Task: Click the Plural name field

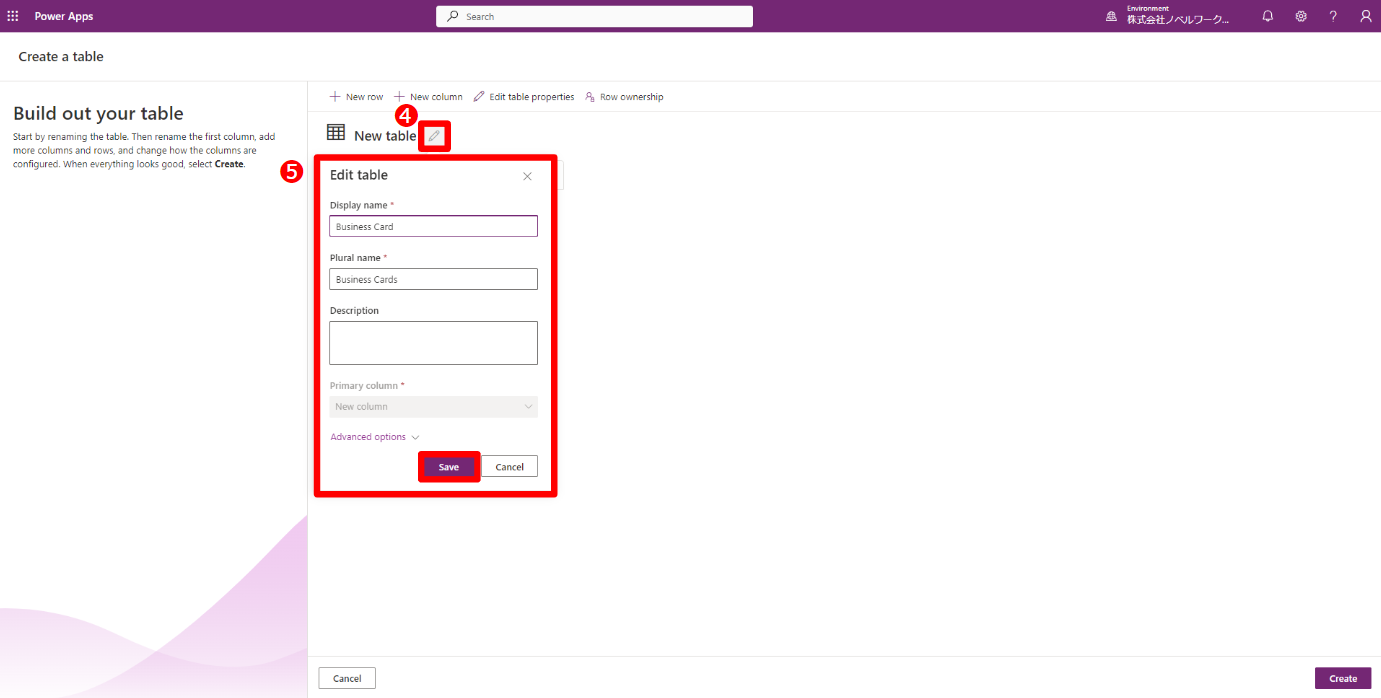Action: [433, 279]
